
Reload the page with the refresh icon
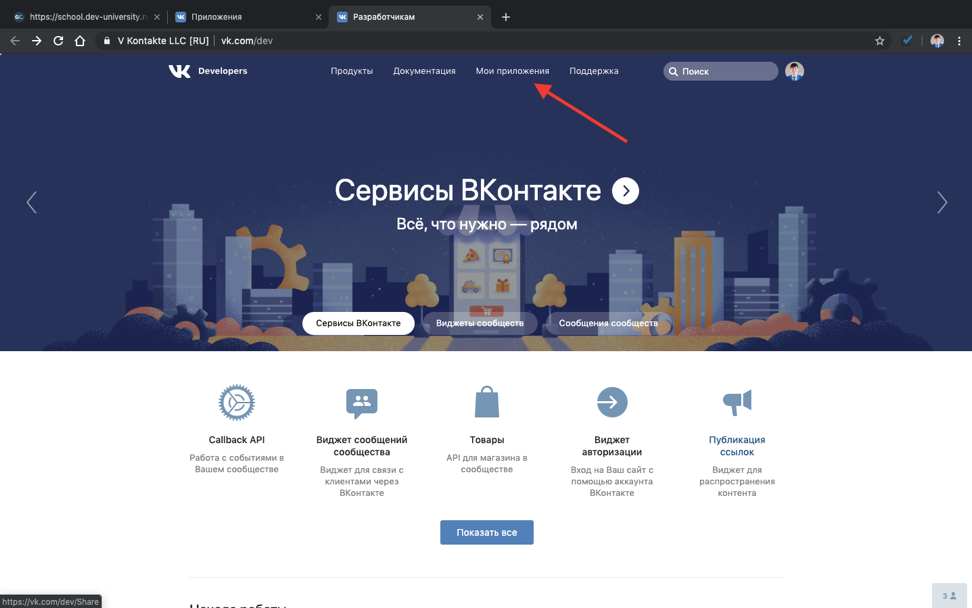tap(58, 41)
